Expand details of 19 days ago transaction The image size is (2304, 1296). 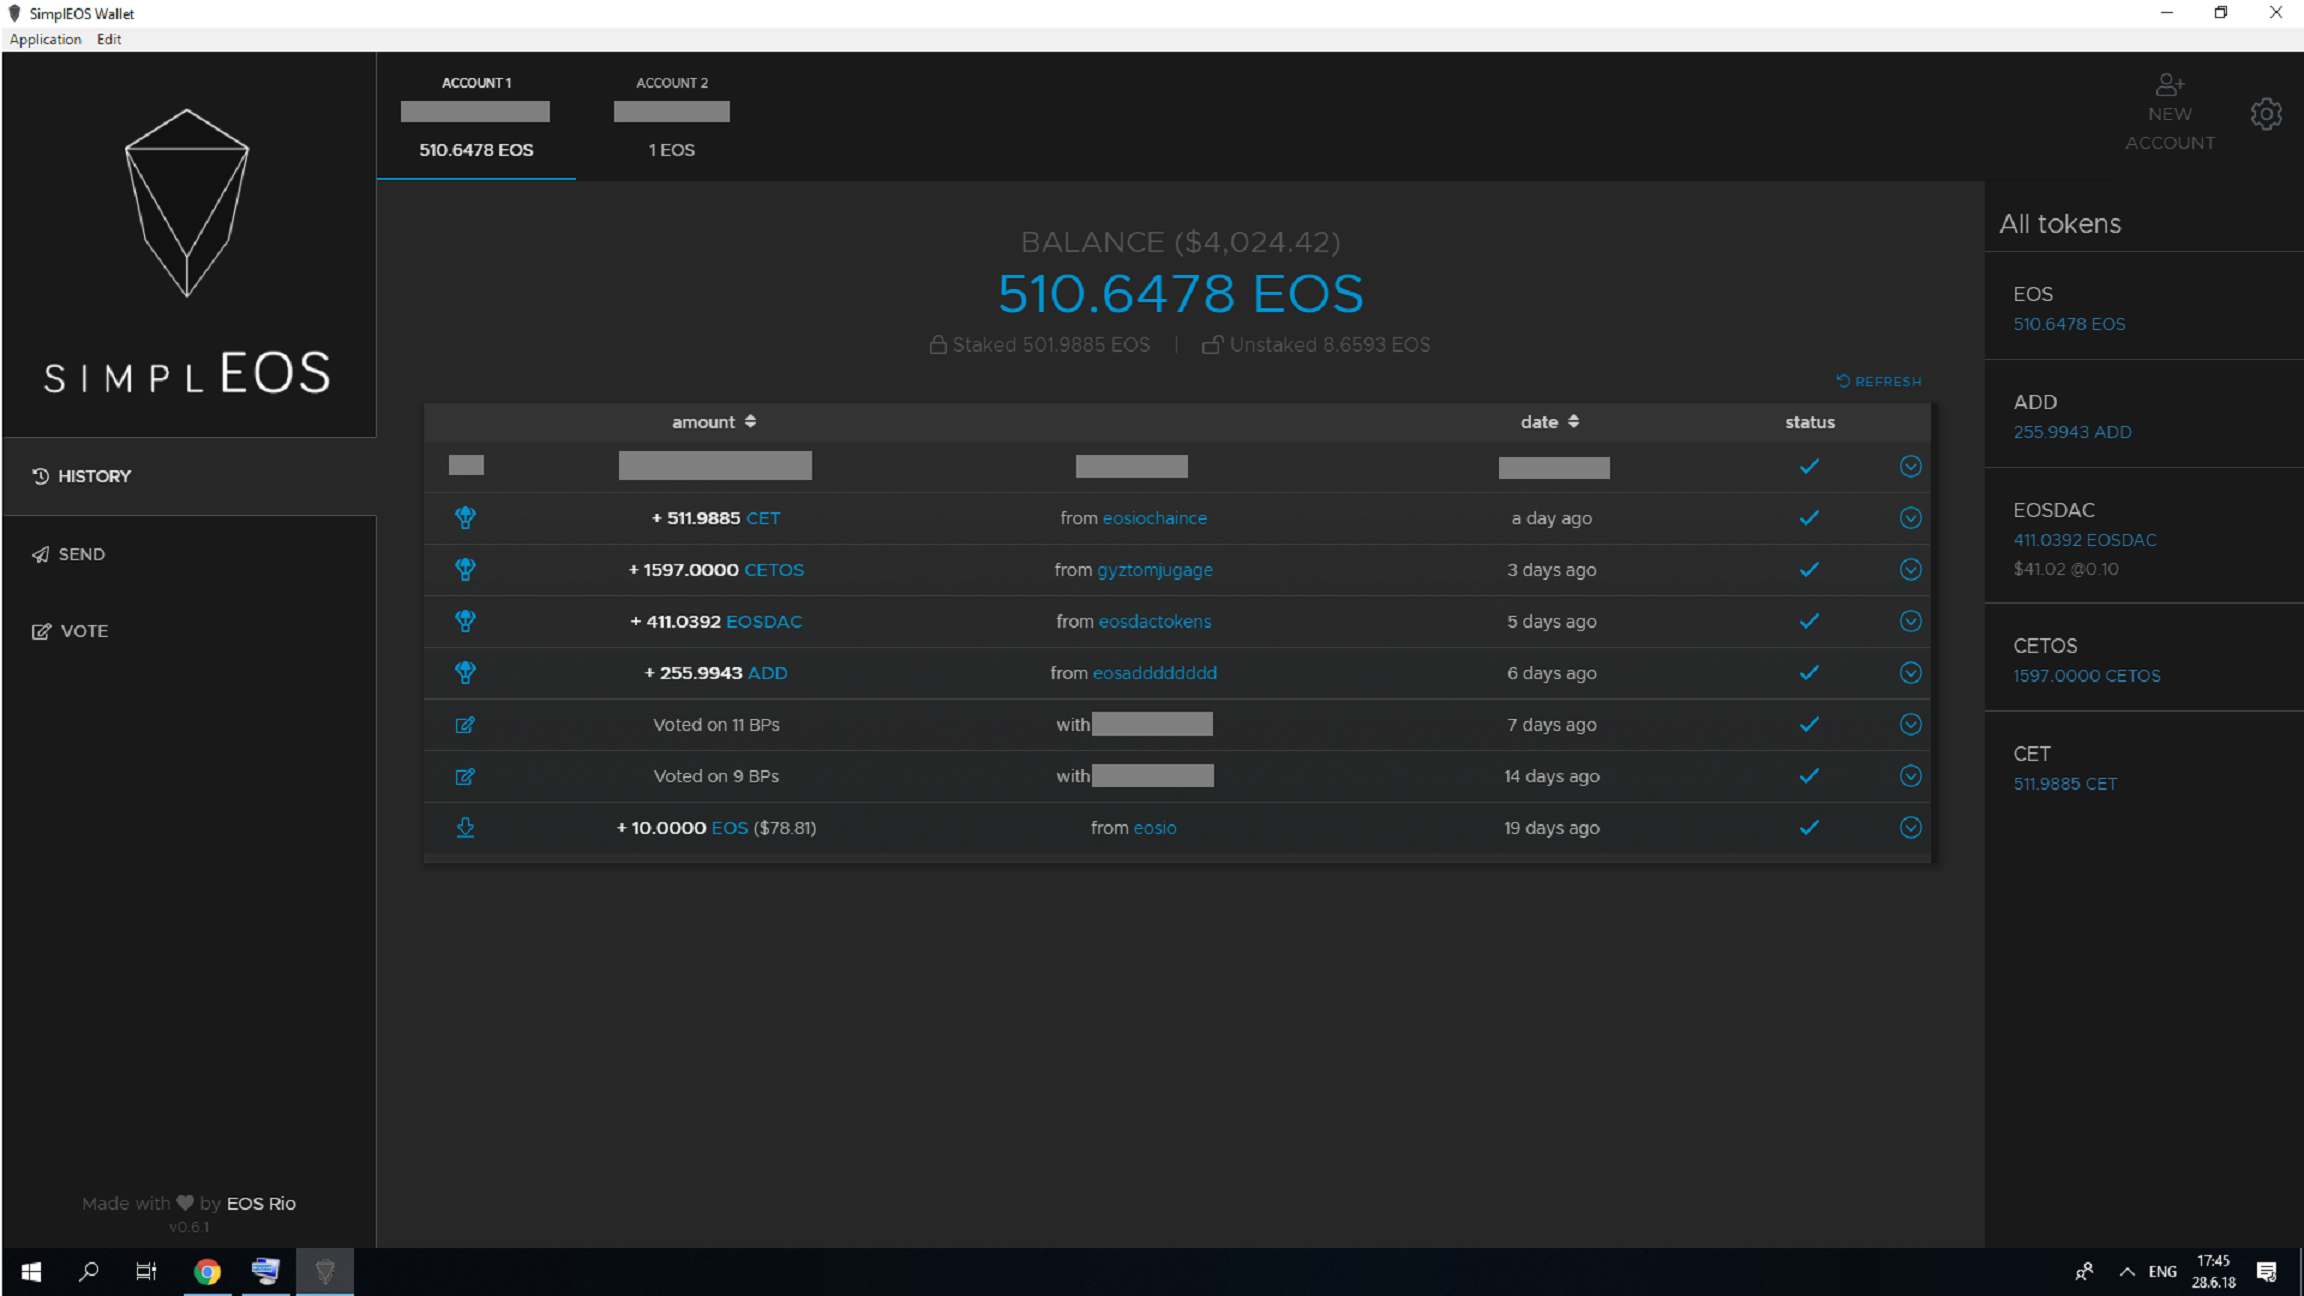tap(1910, 828)
